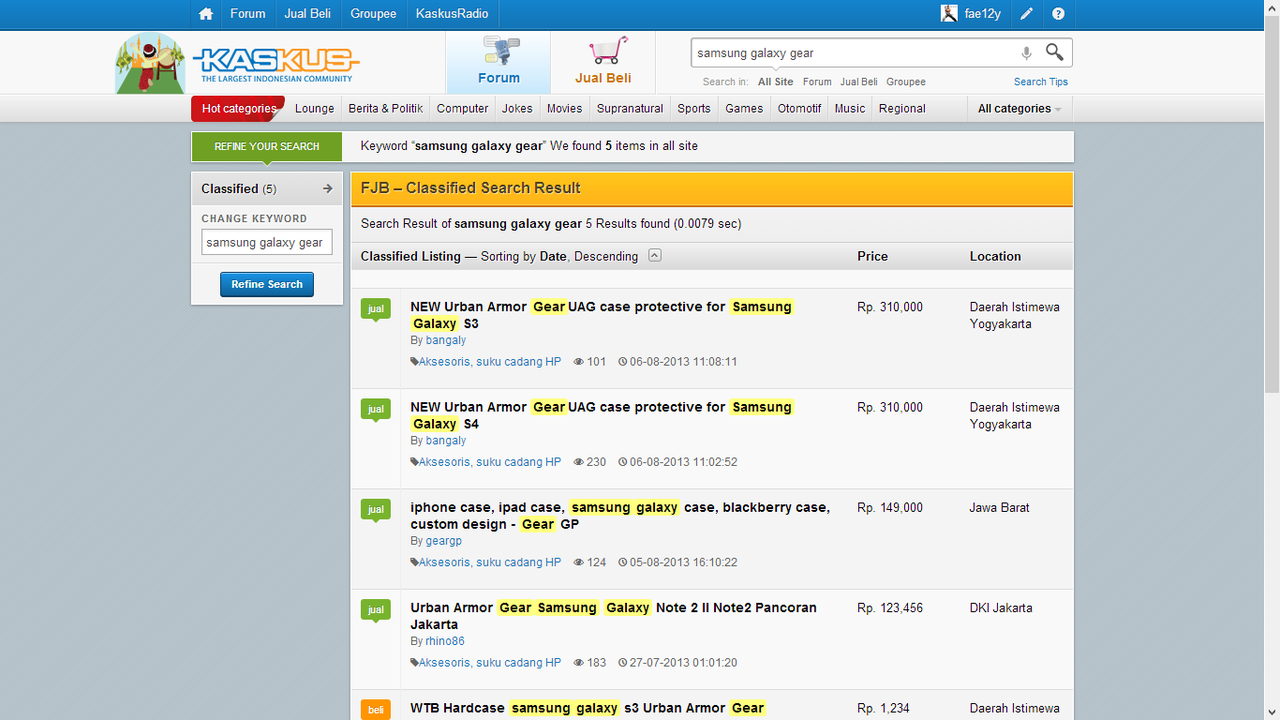The height and width of the screenshot is (720, 1280).
Task: Open the Jual Beli section tab
Action: (603, 63)
